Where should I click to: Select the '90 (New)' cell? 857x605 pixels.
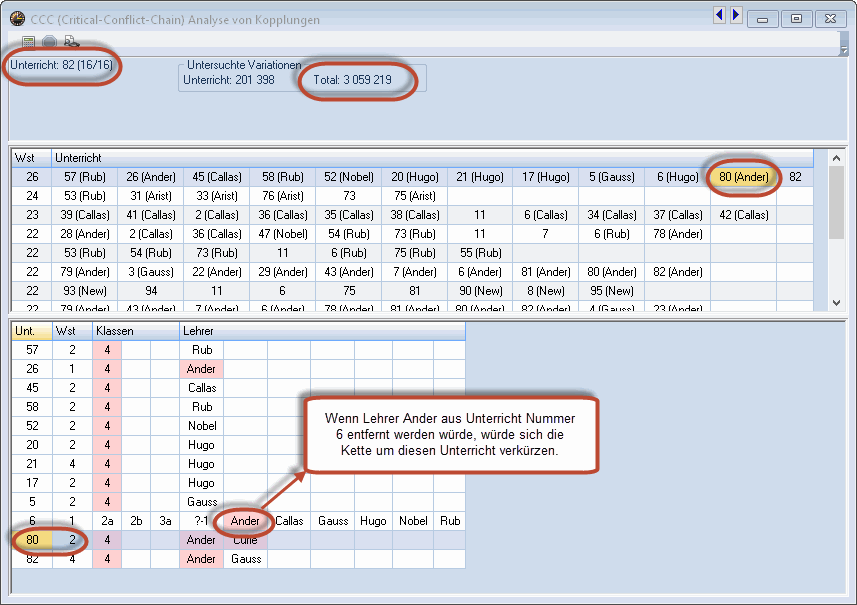click(480, 291)
